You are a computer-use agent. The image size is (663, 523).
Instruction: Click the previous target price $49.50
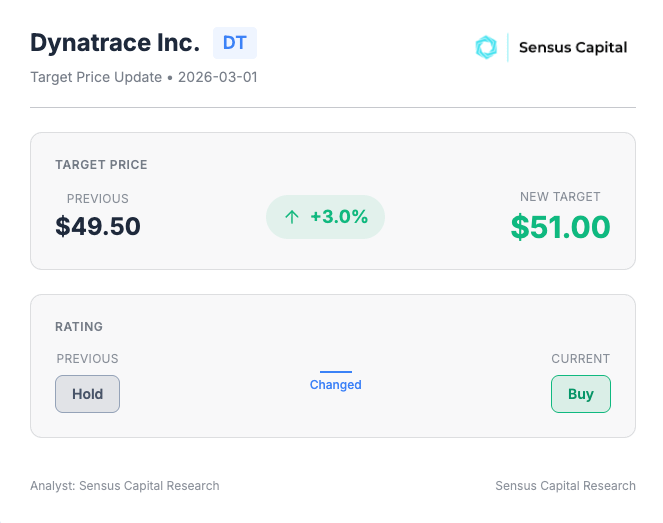tap(98, 226)
